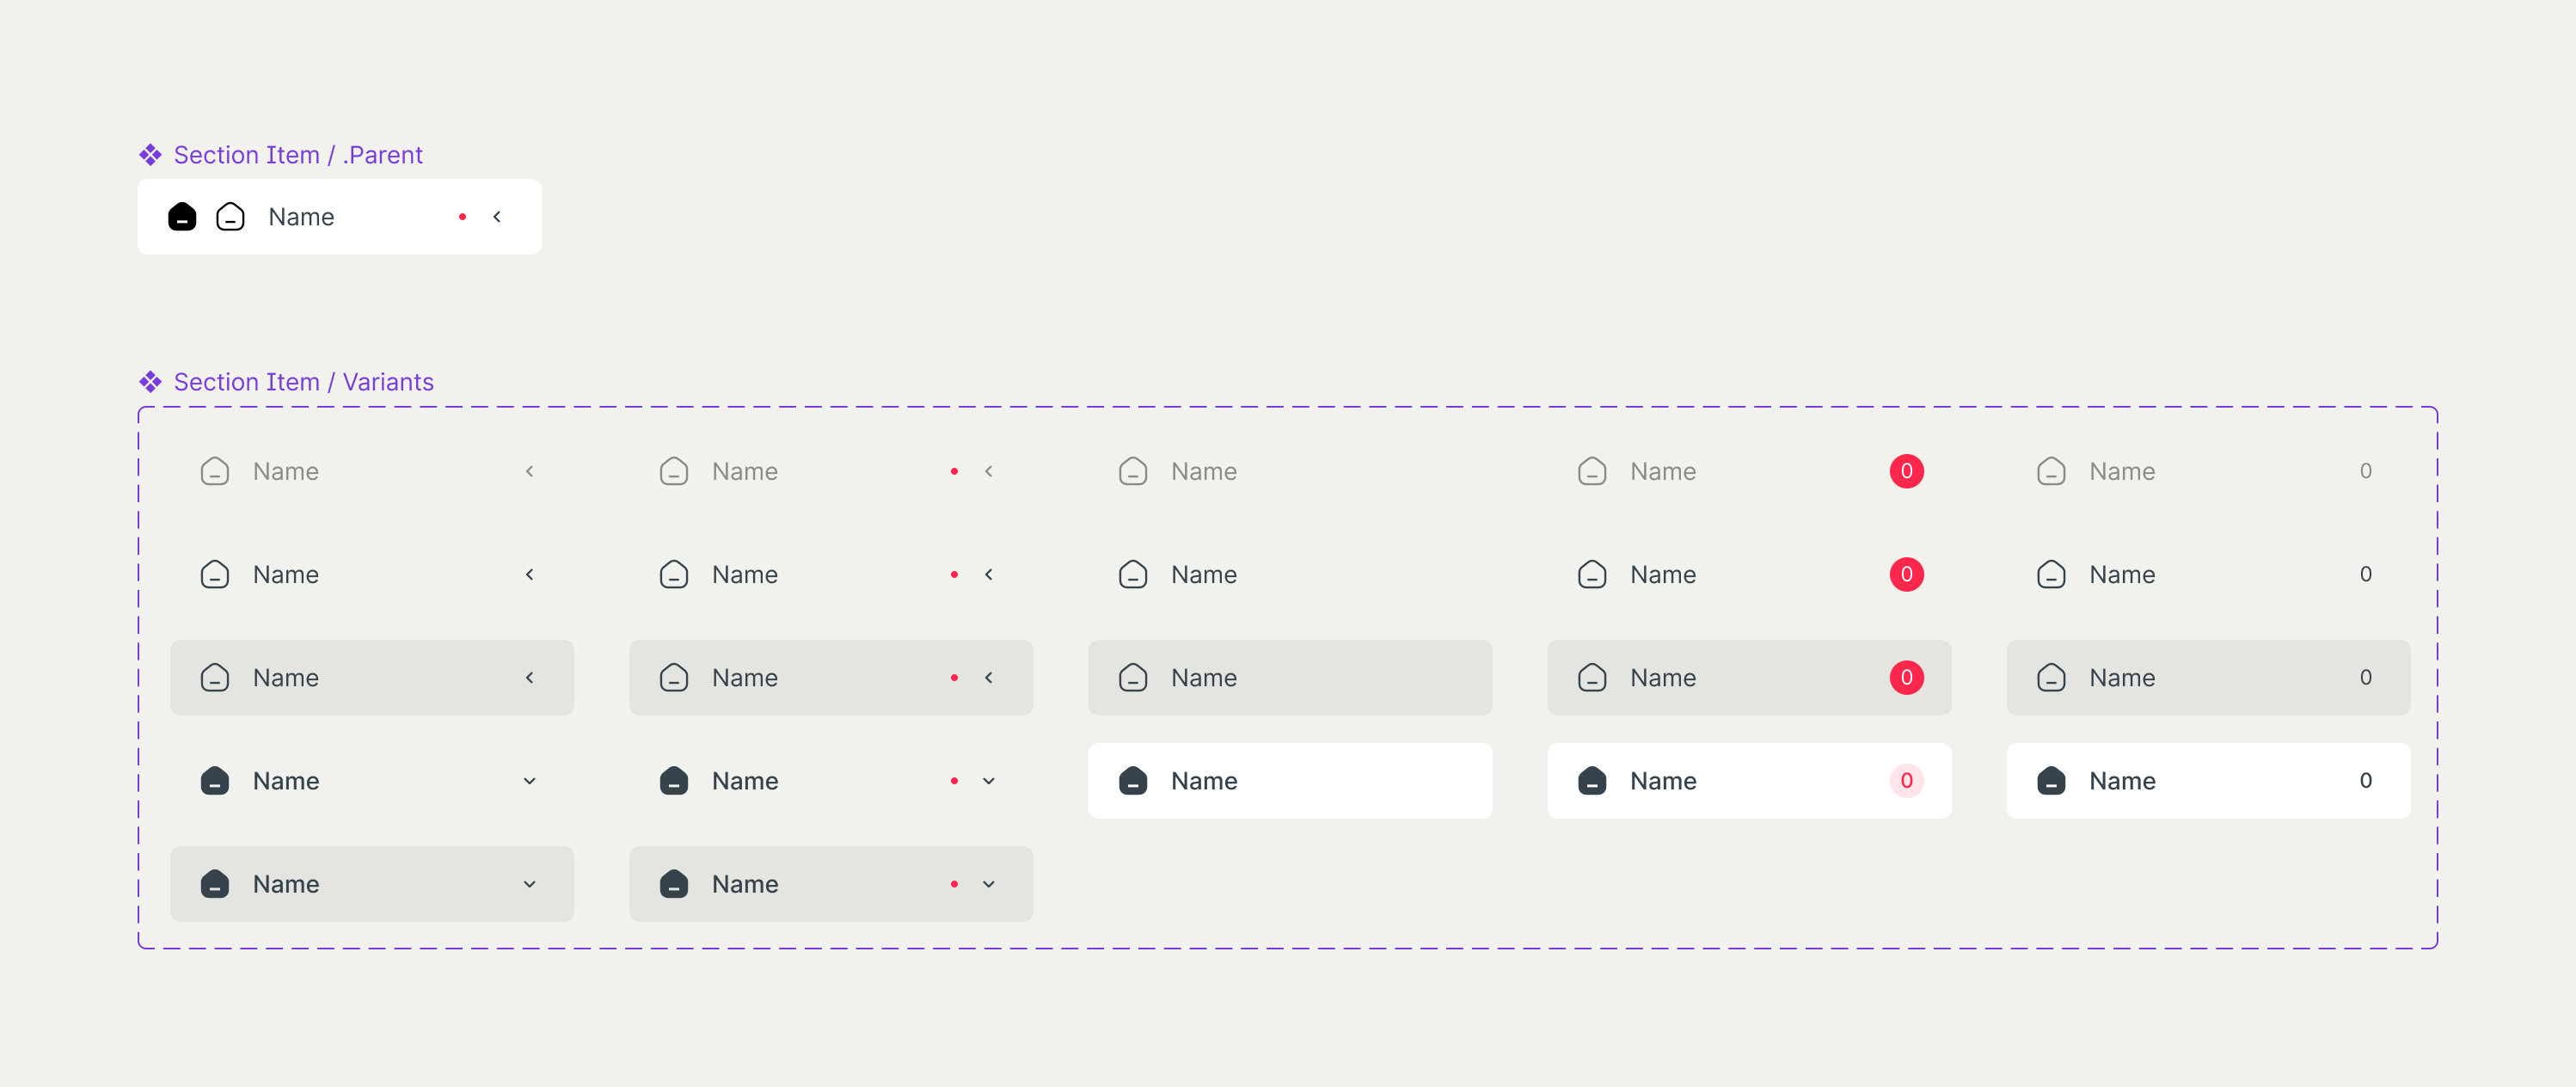Click the 'Name' text in Parent component
The width and height of the screenshot is (2576, 1087).
point(301,217)
